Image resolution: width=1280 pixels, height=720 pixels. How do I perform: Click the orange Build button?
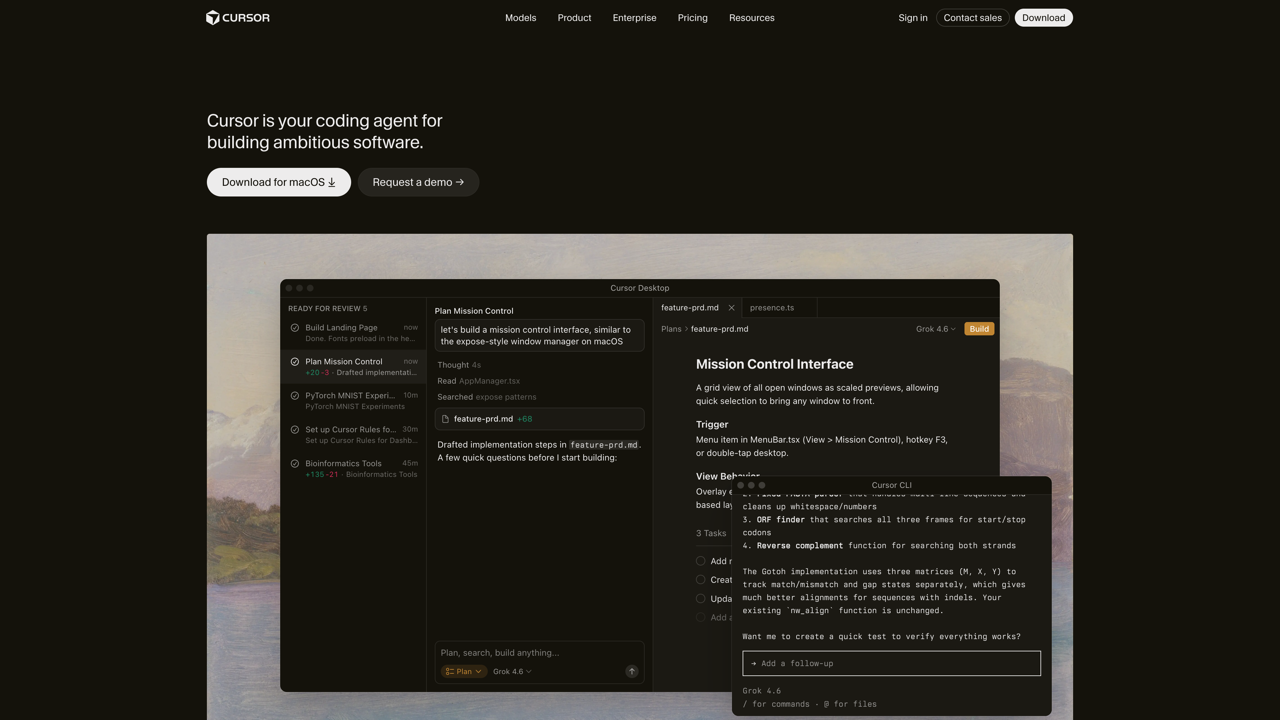(x=979, y=329)
